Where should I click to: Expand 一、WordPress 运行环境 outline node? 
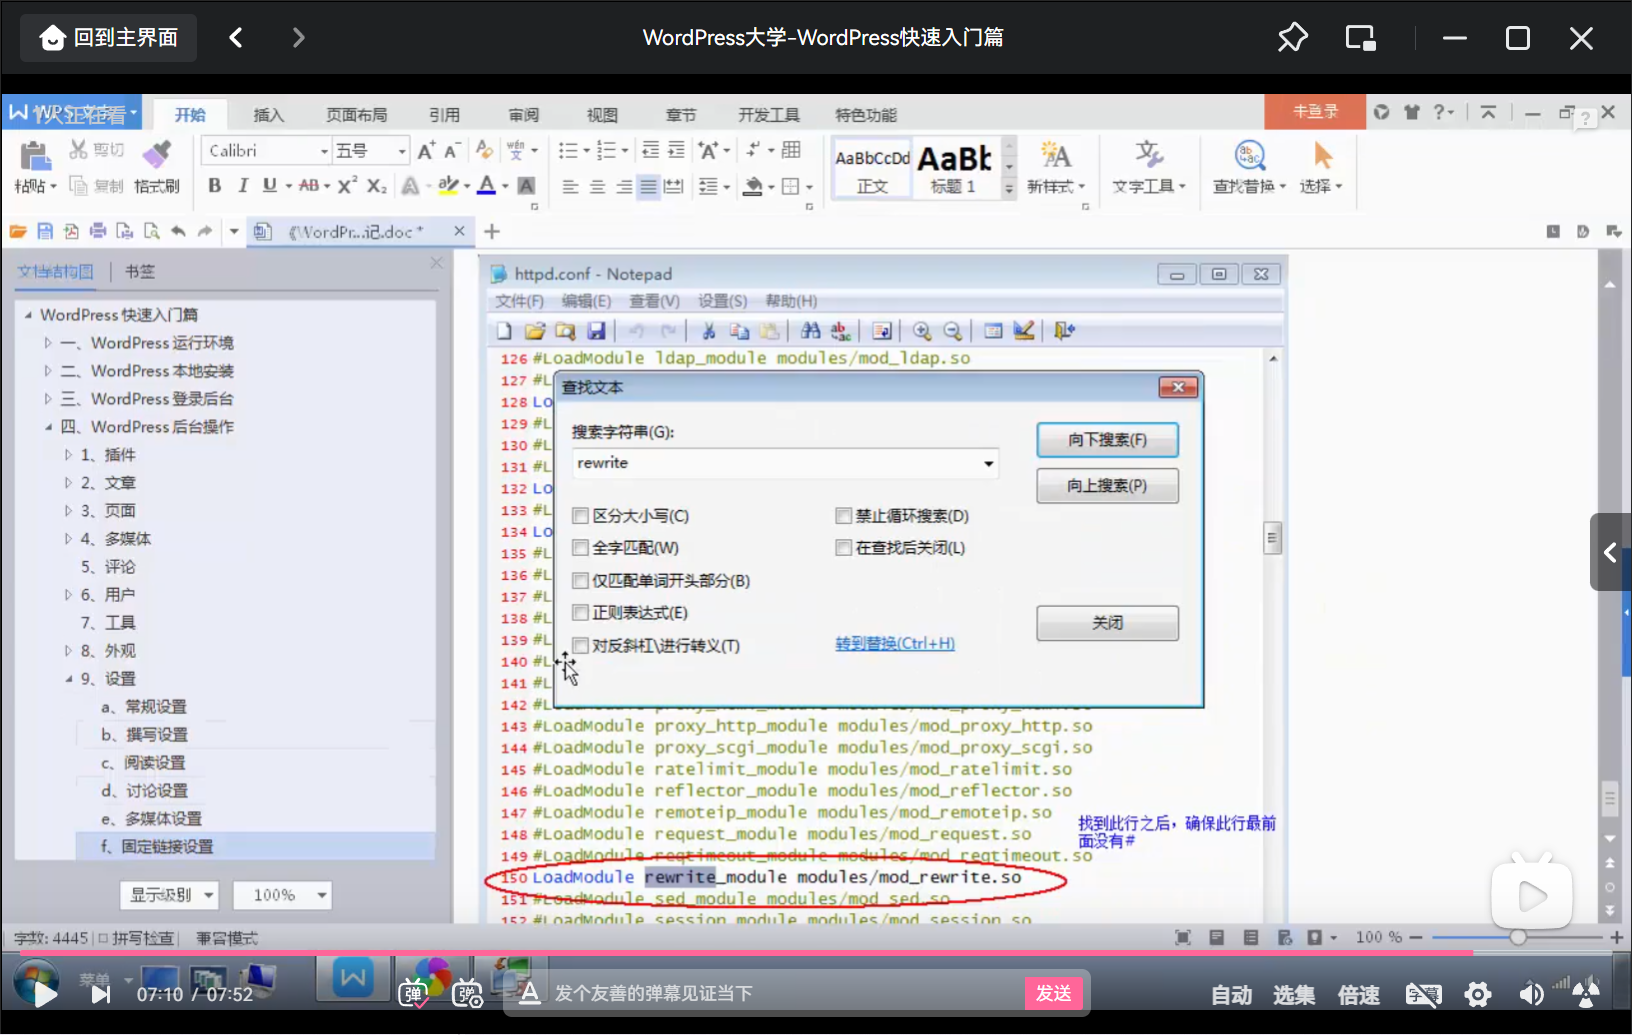coord(47,343)
